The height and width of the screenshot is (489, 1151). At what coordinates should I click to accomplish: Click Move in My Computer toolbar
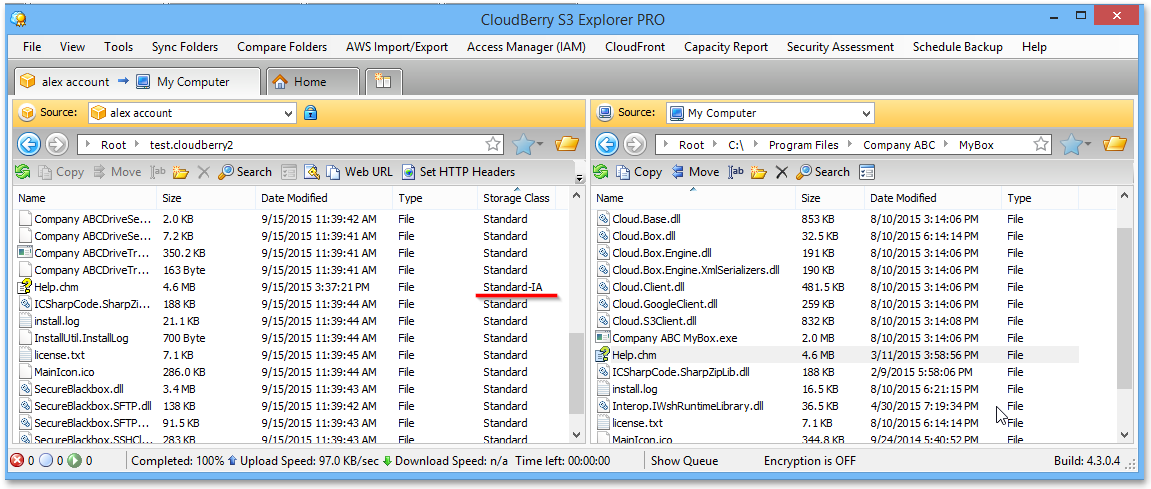(694, 173)
